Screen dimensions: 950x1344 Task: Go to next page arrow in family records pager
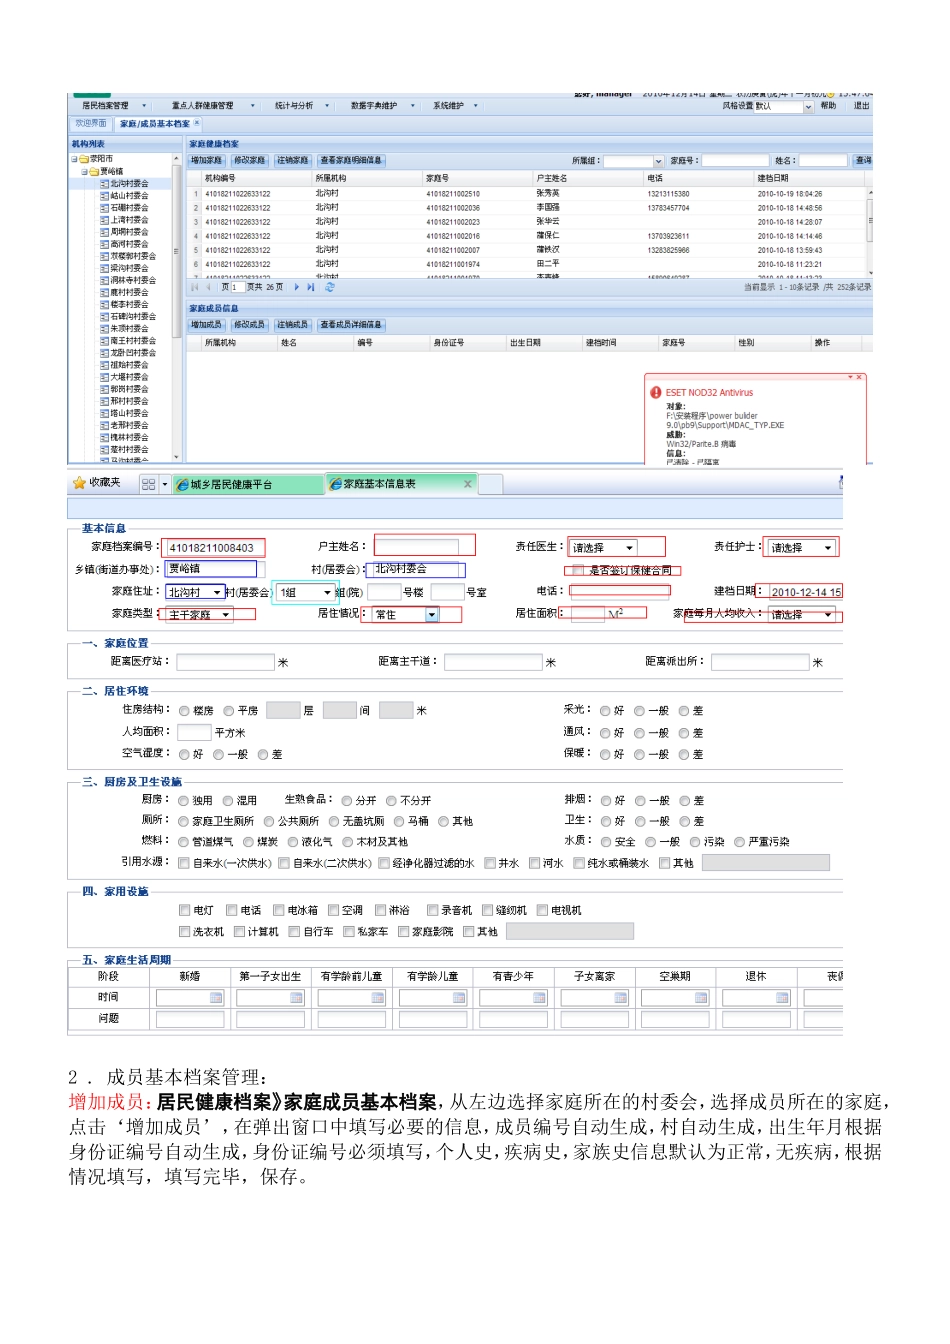[297, 287]
